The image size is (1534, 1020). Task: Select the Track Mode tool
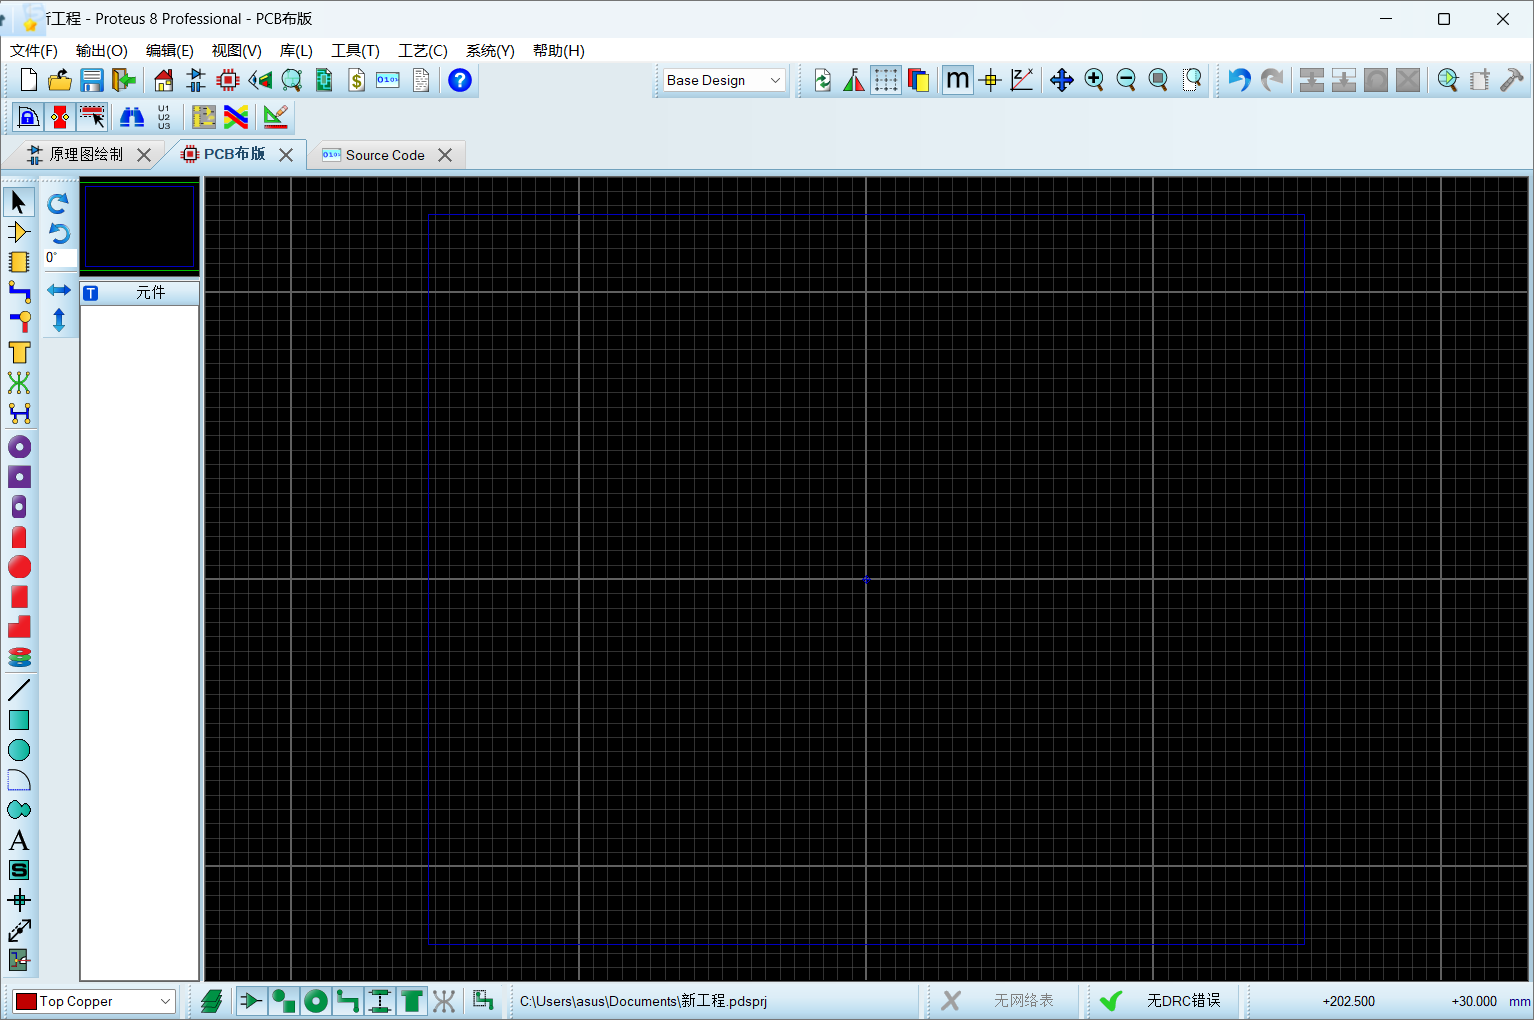coord(19,292)
